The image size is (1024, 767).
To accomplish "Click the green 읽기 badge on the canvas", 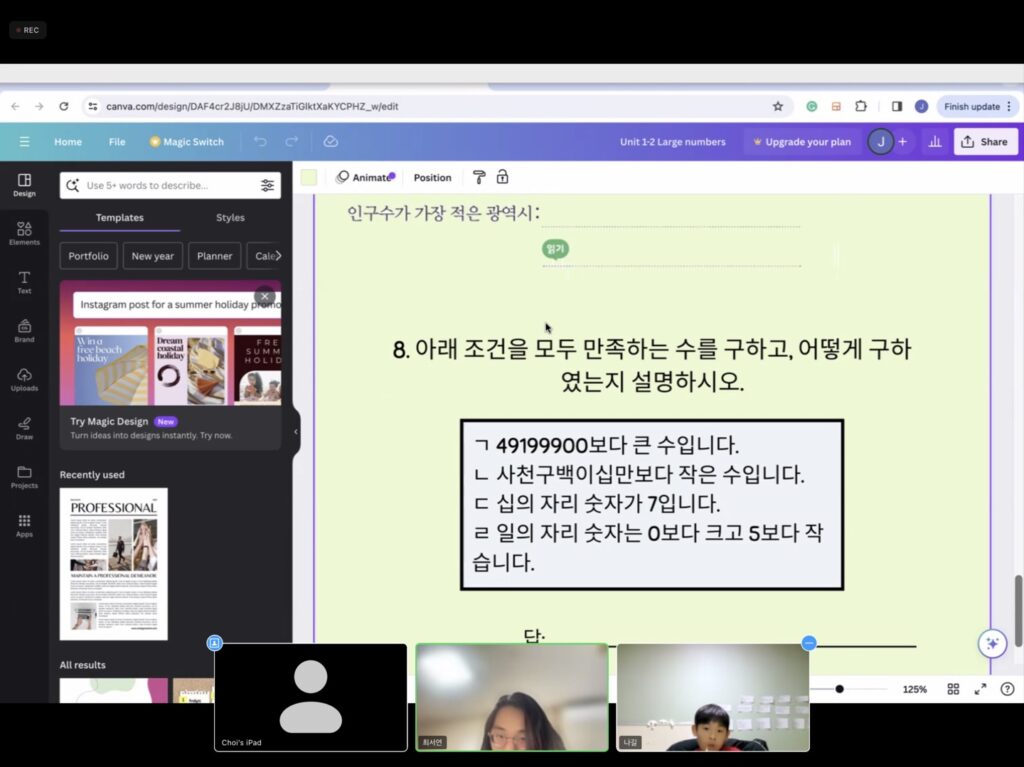I will pyautogui.click(x=555, y=249).
